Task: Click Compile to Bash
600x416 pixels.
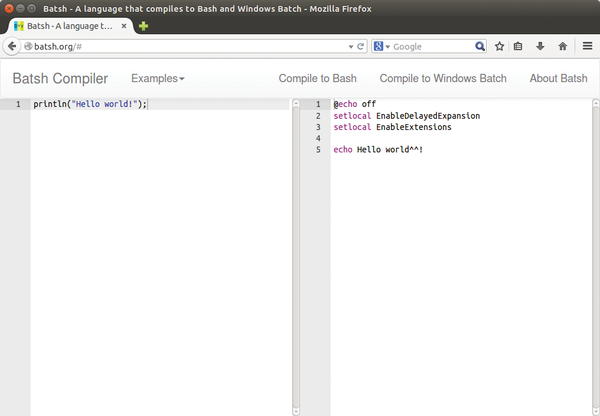Action: (317, 78)
